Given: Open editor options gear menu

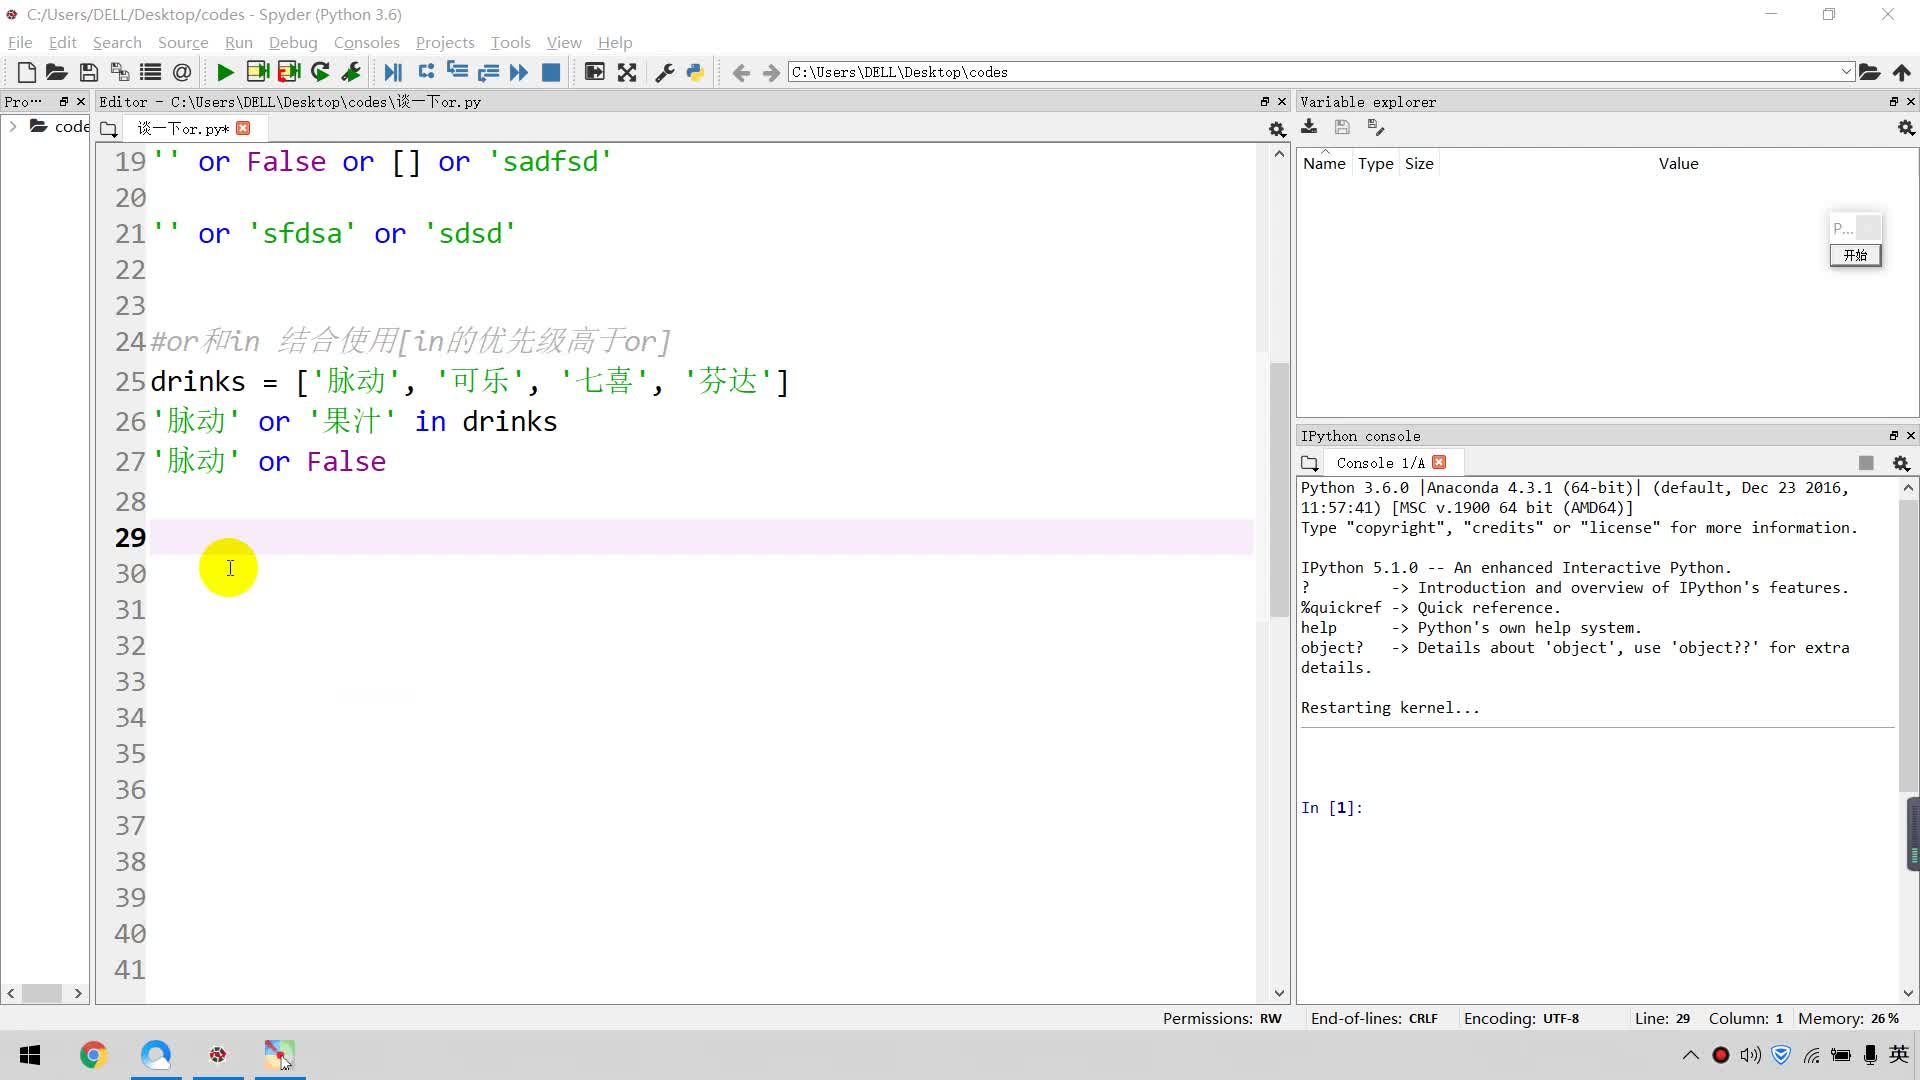Looking at the screenshot, I should click(x=1277, y=129).
